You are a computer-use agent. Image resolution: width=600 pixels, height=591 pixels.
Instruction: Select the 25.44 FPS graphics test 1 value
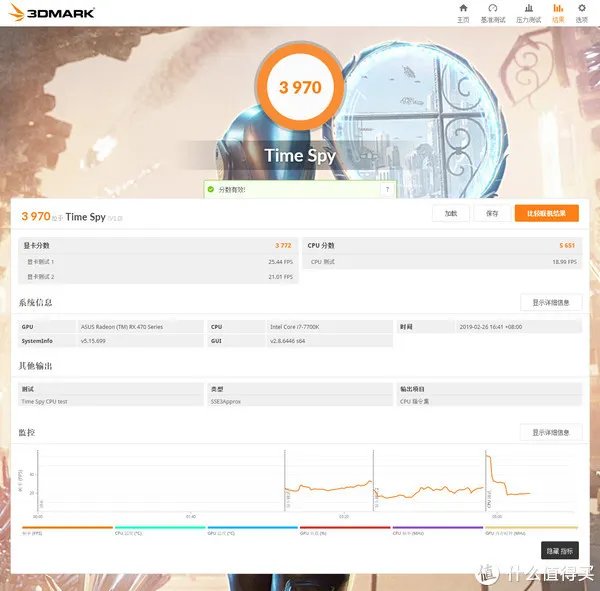(280, 262)
